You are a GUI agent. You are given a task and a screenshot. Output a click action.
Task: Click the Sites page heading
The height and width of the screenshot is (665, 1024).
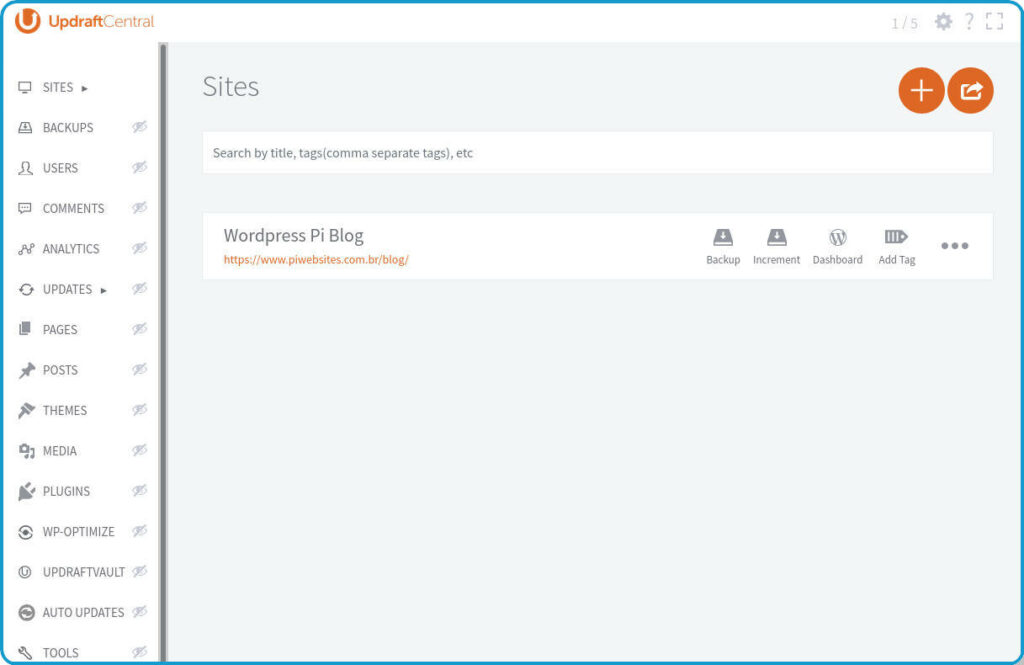coord(231,86)
